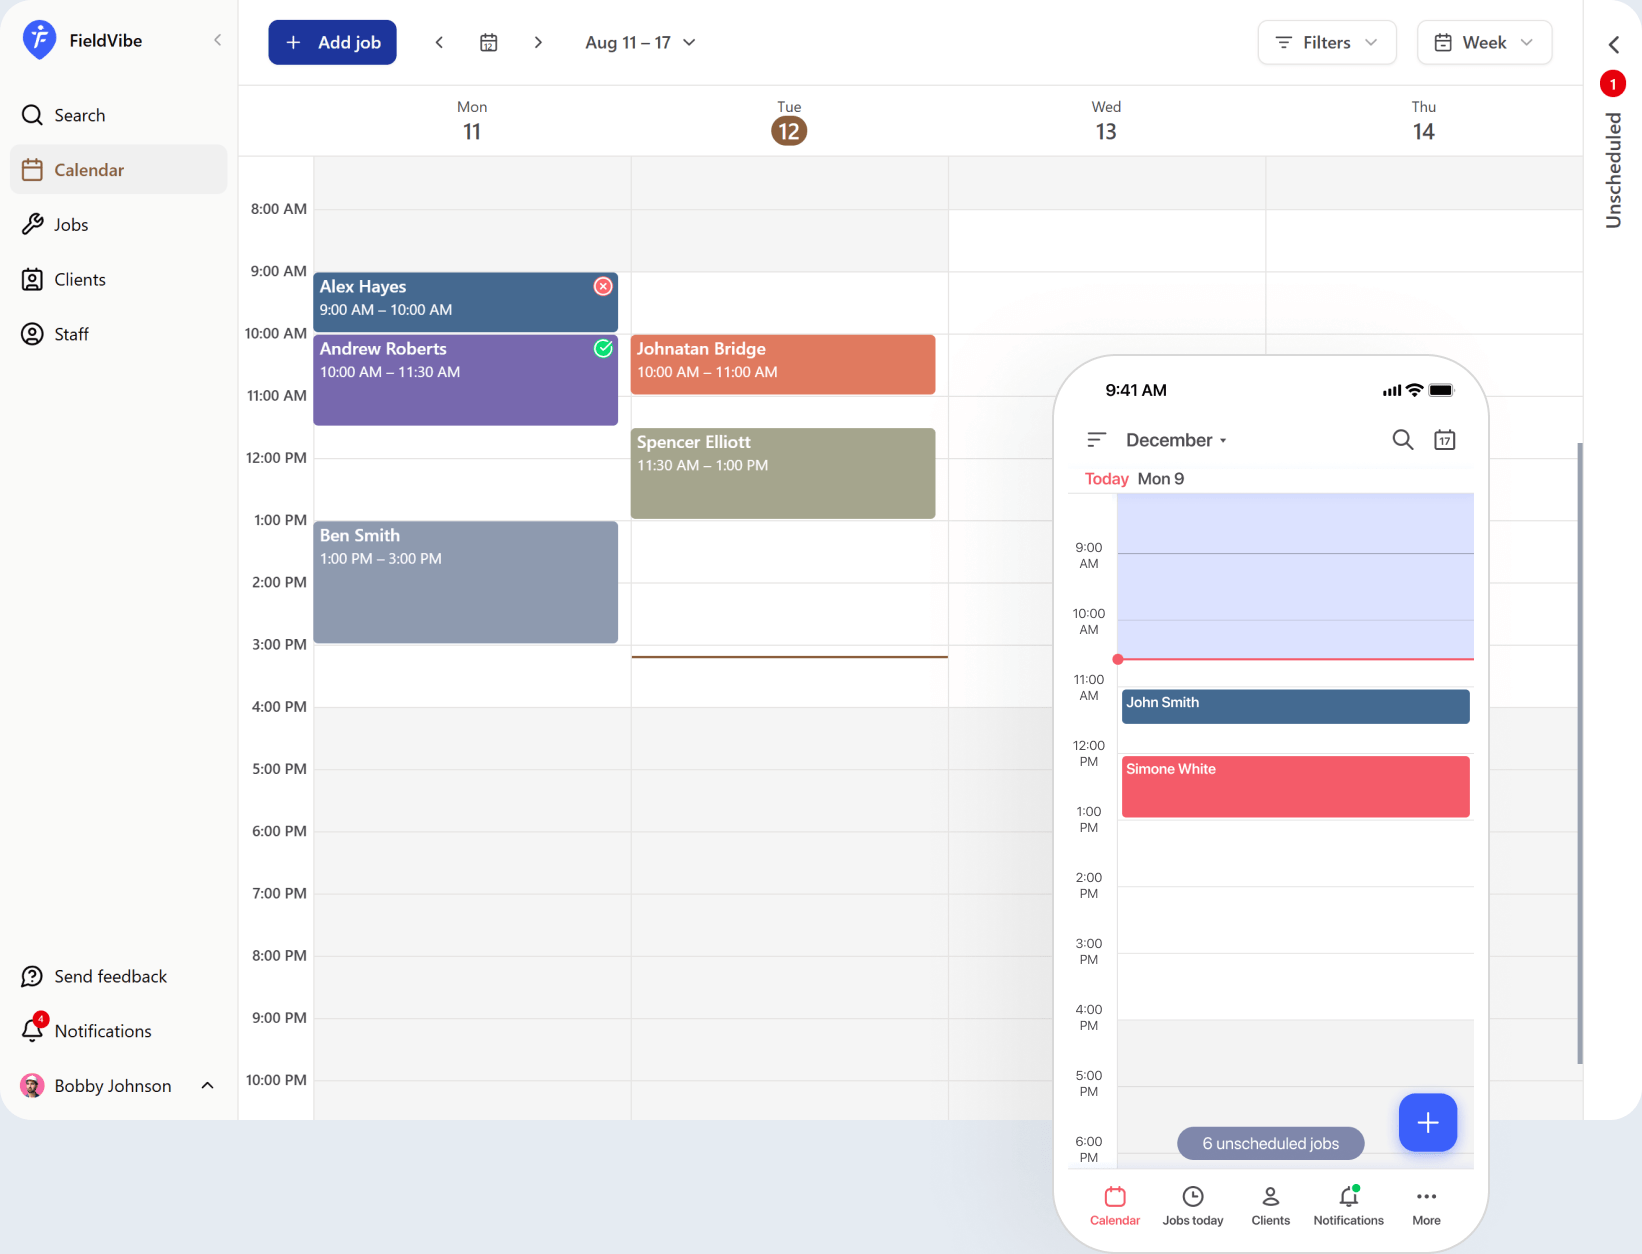Expand the Aug 11 – 17 date range dropdown
The image size is (1642, 1254).
[x=639, y=42]
